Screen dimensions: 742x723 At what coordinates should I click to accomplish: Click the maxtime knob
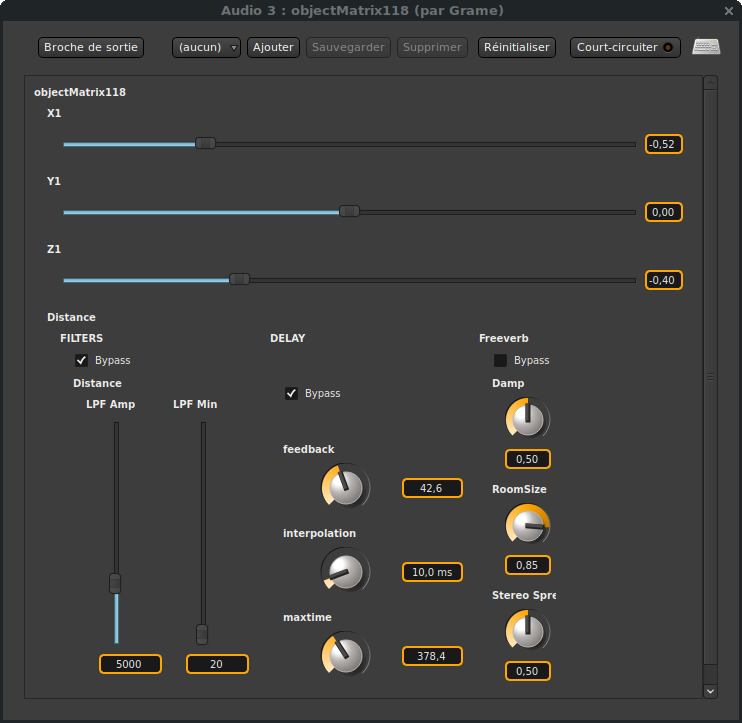click(x=345, y=655)
